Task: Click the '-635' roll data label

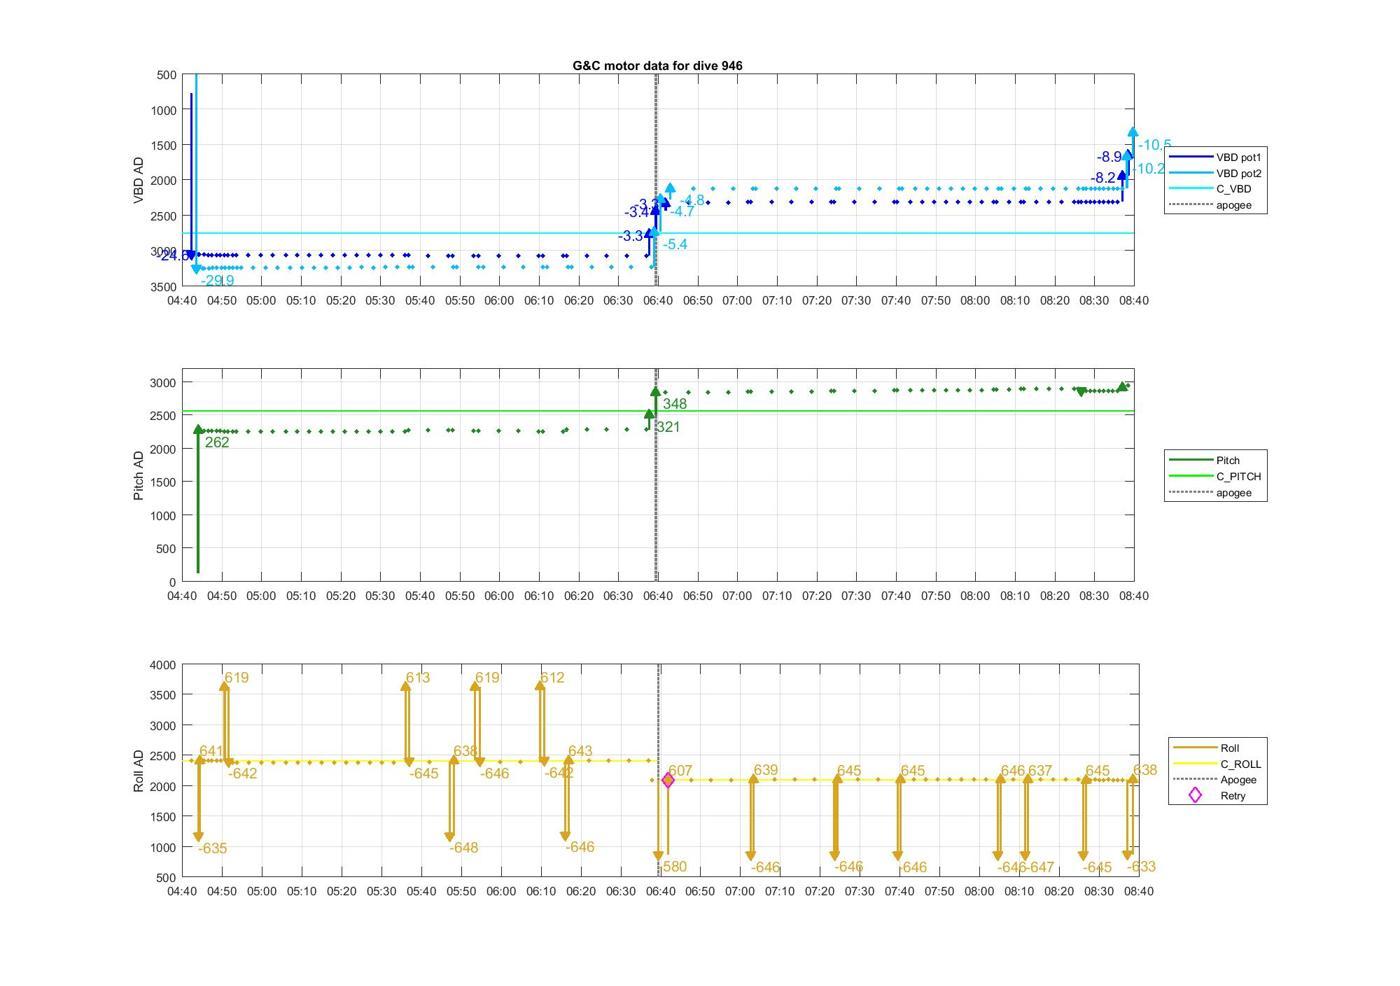Action: tap(212, 849)
